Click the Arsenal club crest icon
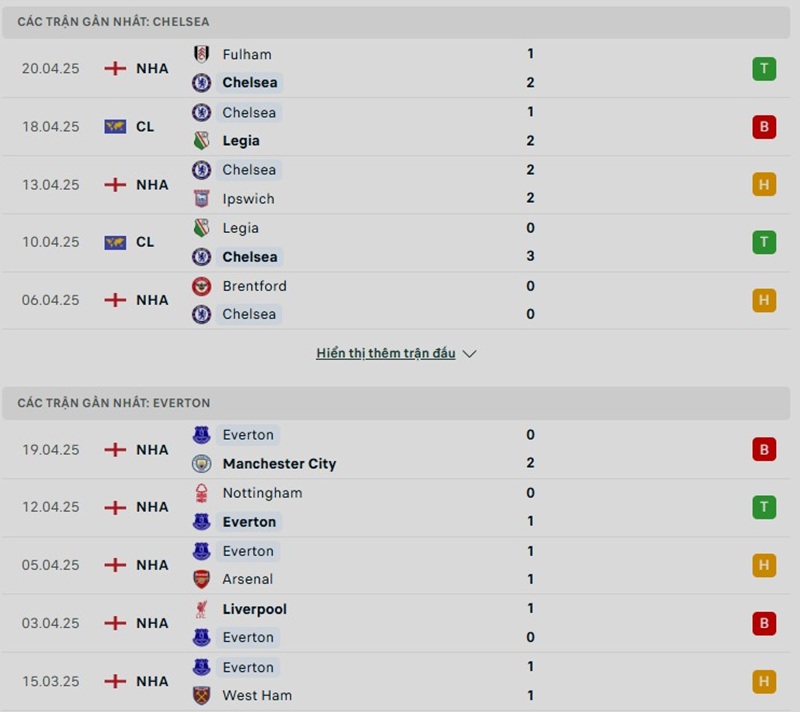 point(201,579)
